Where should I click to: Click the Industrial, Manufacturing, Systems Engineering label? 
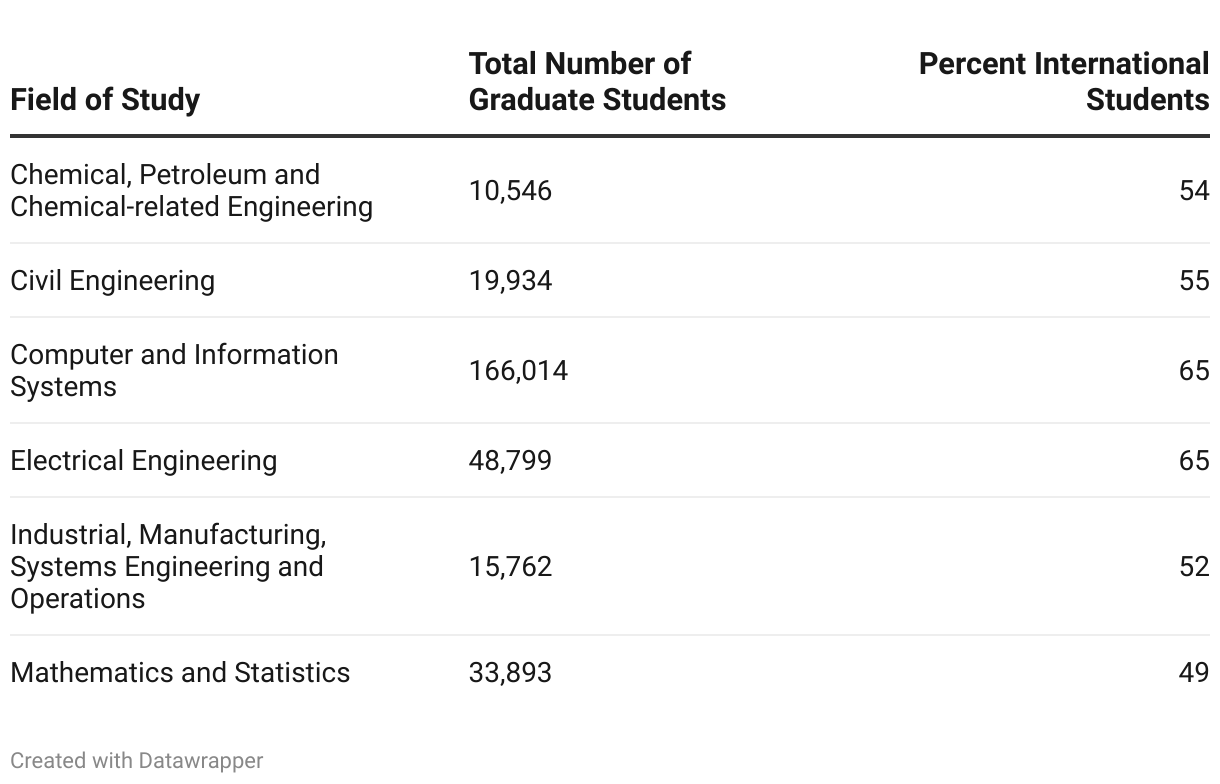pyautogui.click(x=168, y=567)
